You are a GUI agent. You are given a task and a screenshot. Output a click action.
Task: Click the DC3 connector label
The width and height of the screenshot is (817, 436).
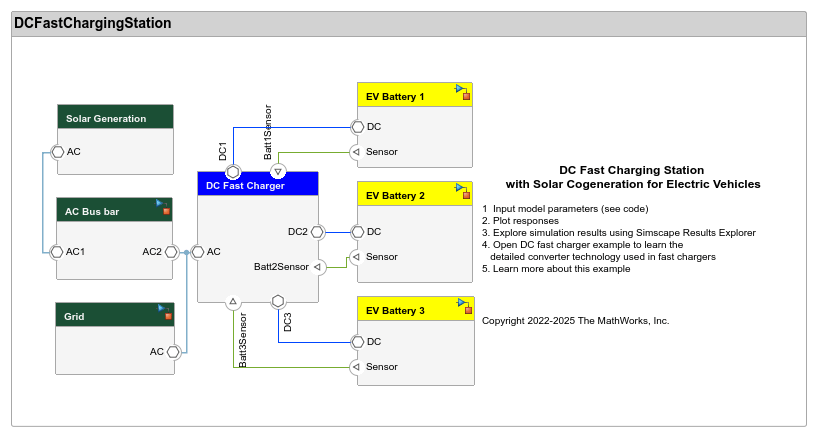pyautogui.click(x=287, y=322)
